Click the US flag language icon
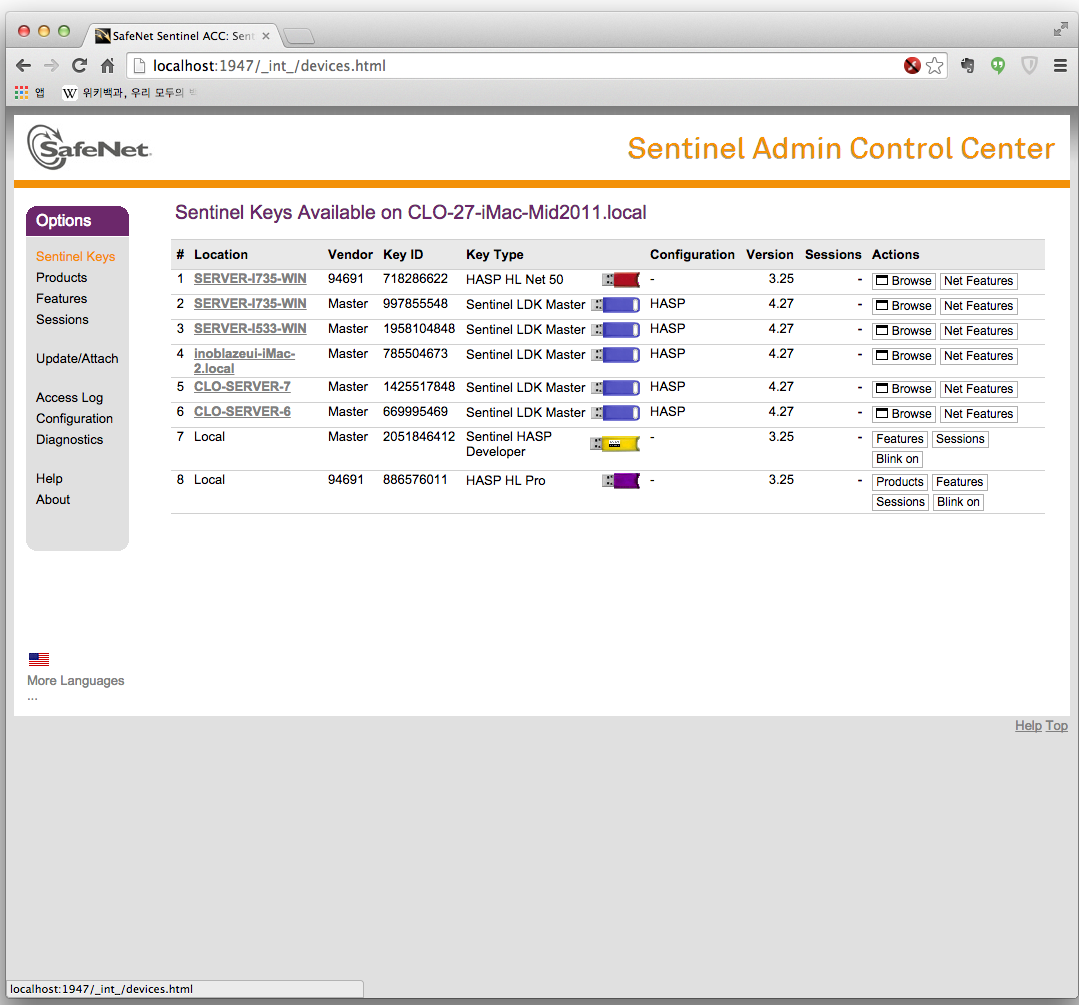Image resolution: width=1079 pixels, height=1005 pixels. (39, 659)
